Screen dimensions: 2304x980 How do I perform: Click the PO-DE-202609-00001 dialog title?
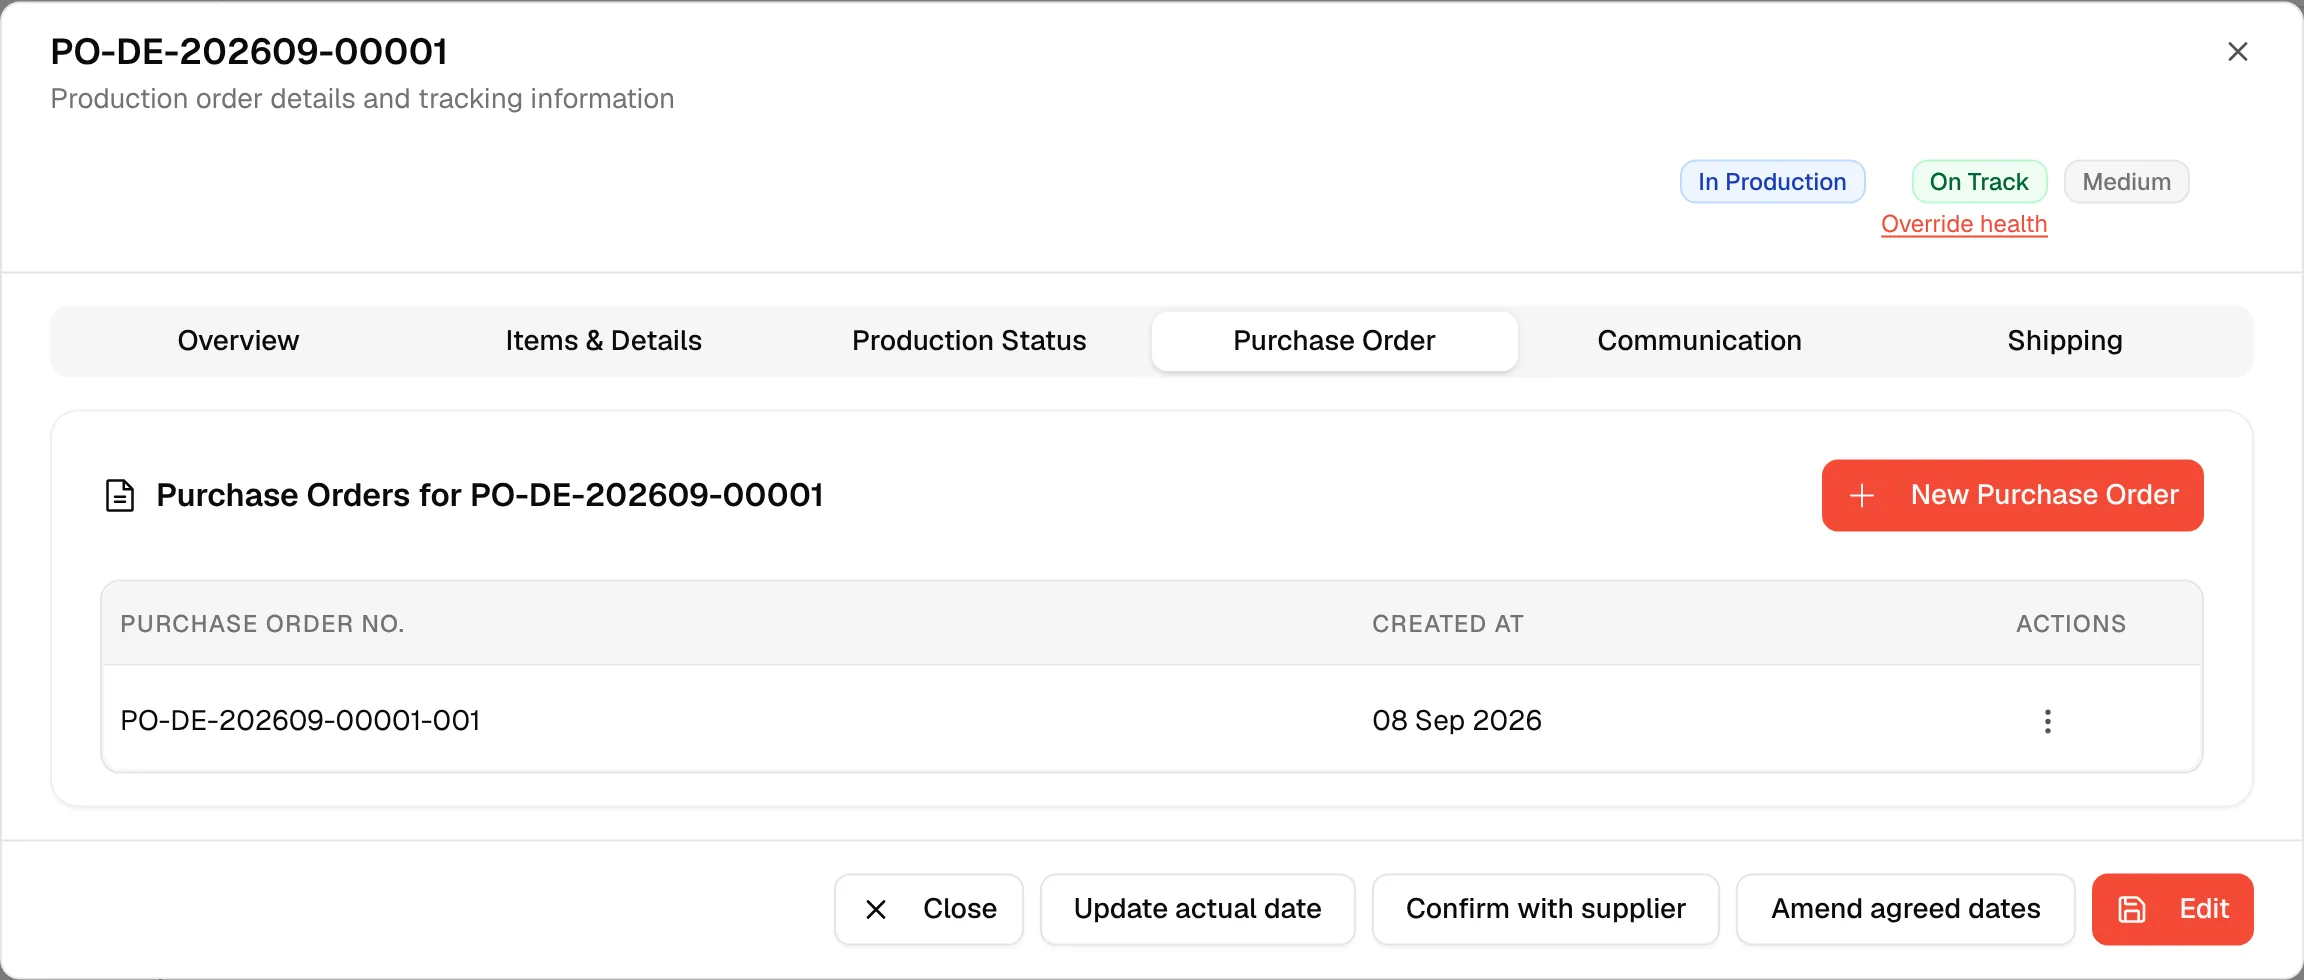pyautogui.click(x=249, y=52)
